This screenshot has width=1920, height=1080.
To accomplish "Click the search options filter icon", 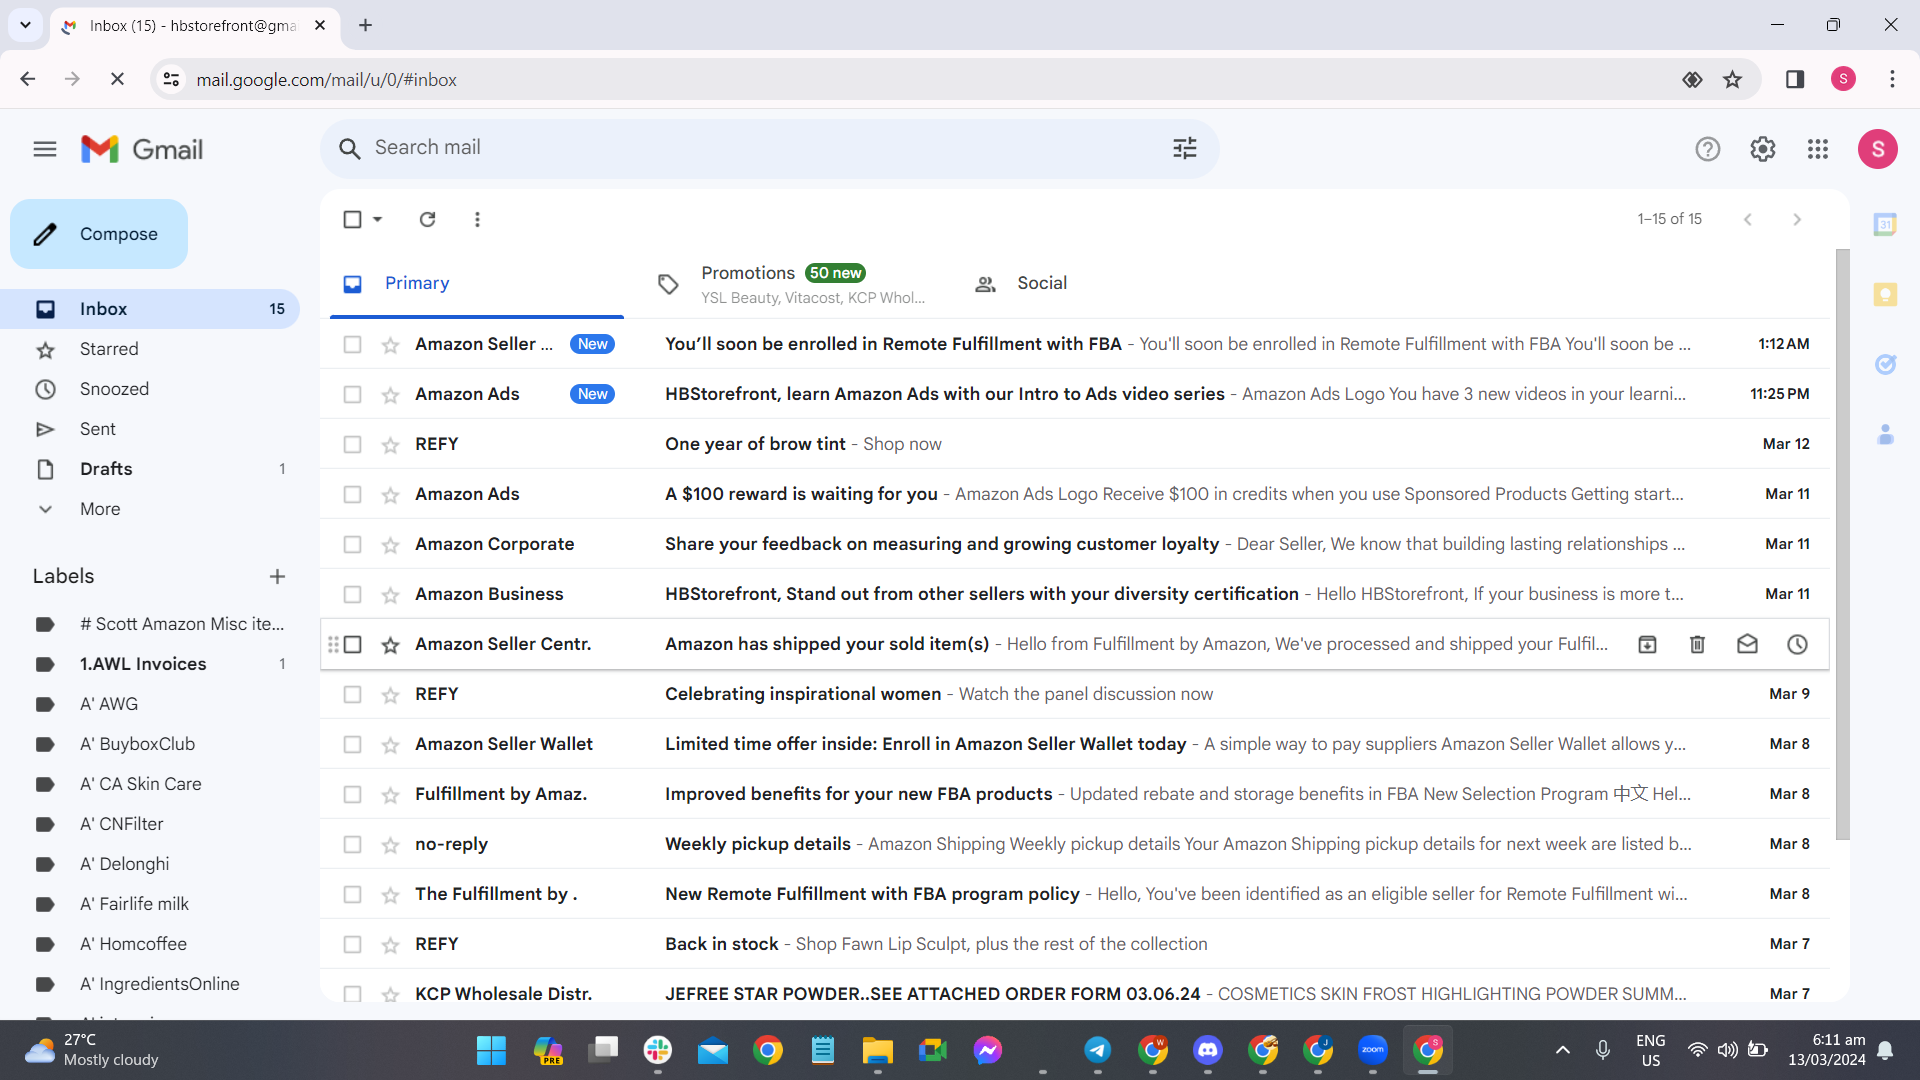I will pos(1185,149).
